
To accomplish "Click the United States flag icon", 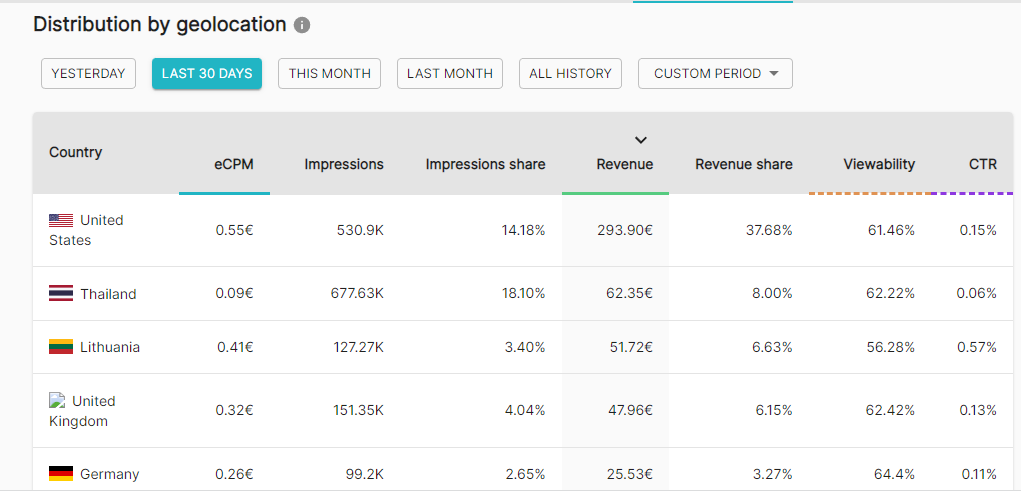I will (x=61, y=221).
